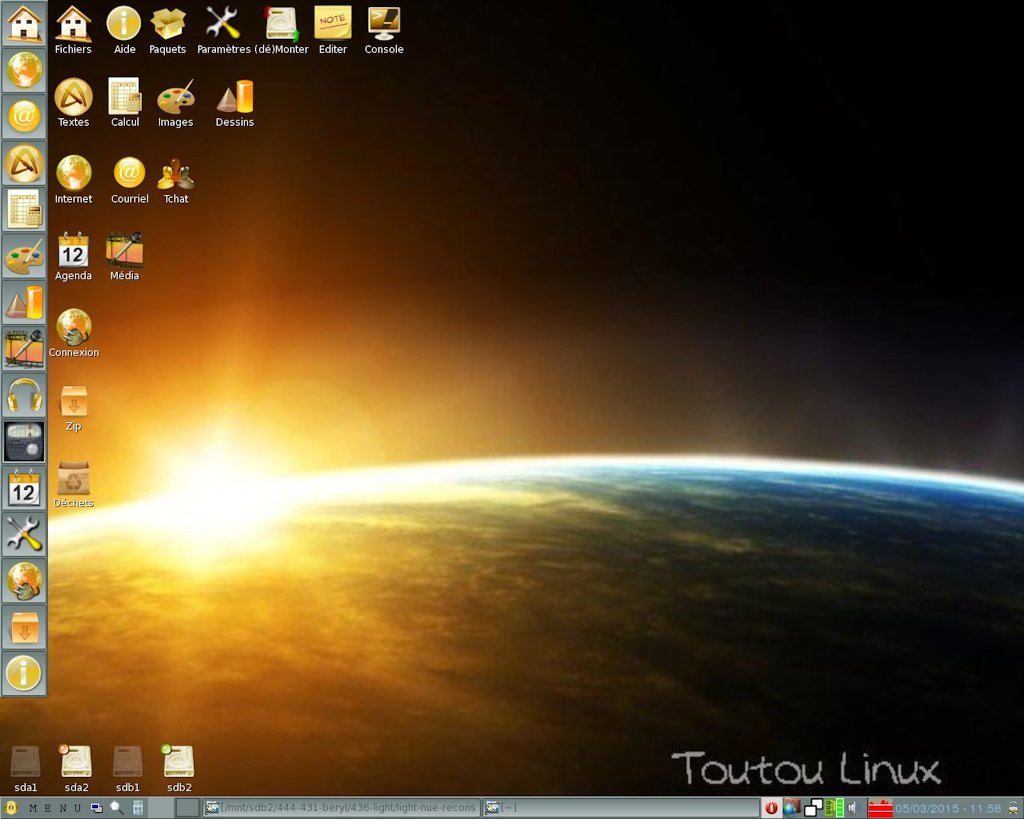
Task: Select the sdb1 drive icon
Action: 128,769
